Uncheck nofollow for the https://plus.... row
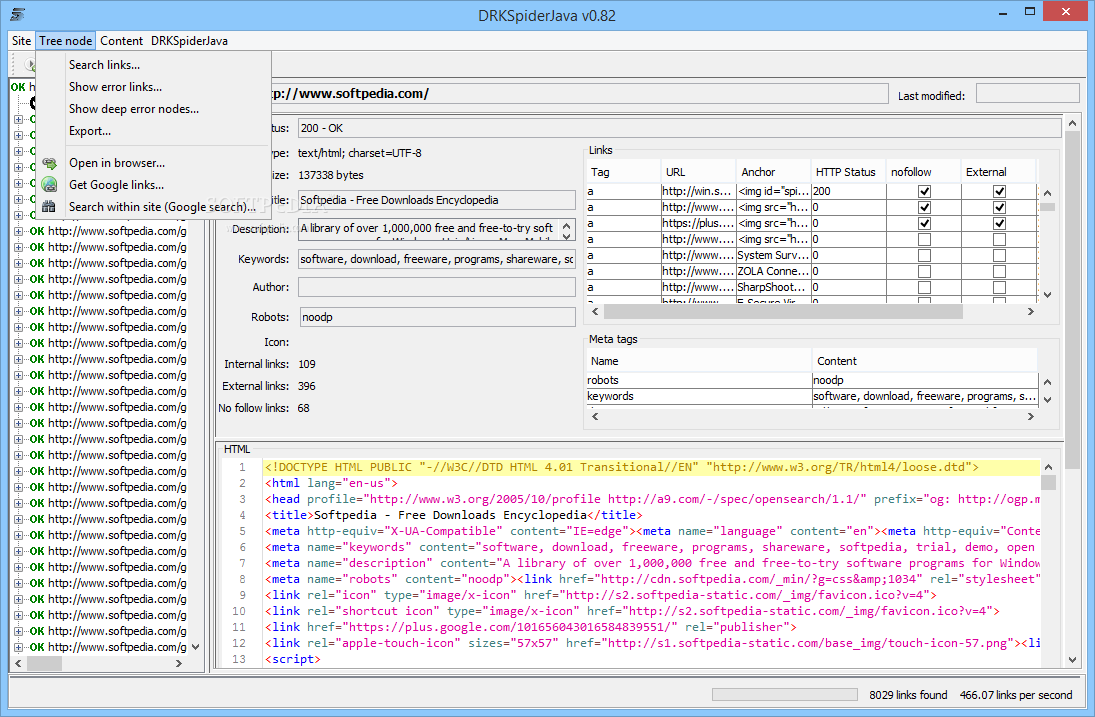1095x717 pixels. tap(924, 223)
